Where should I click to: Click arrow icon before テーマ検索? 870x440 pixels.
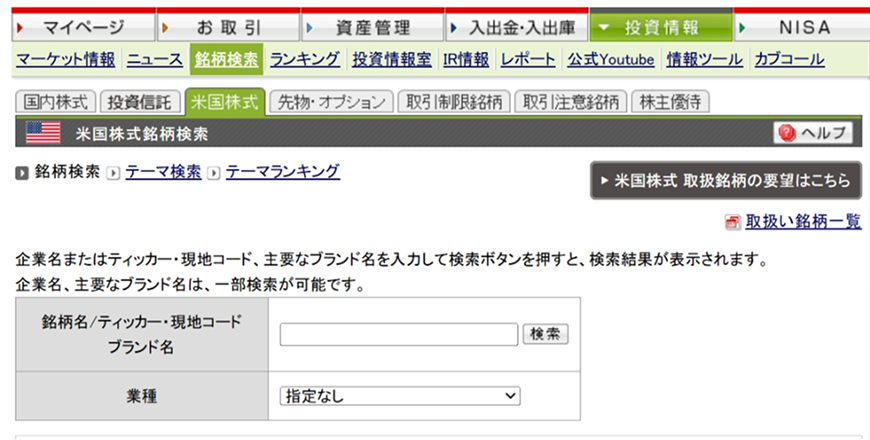point(113,173)
